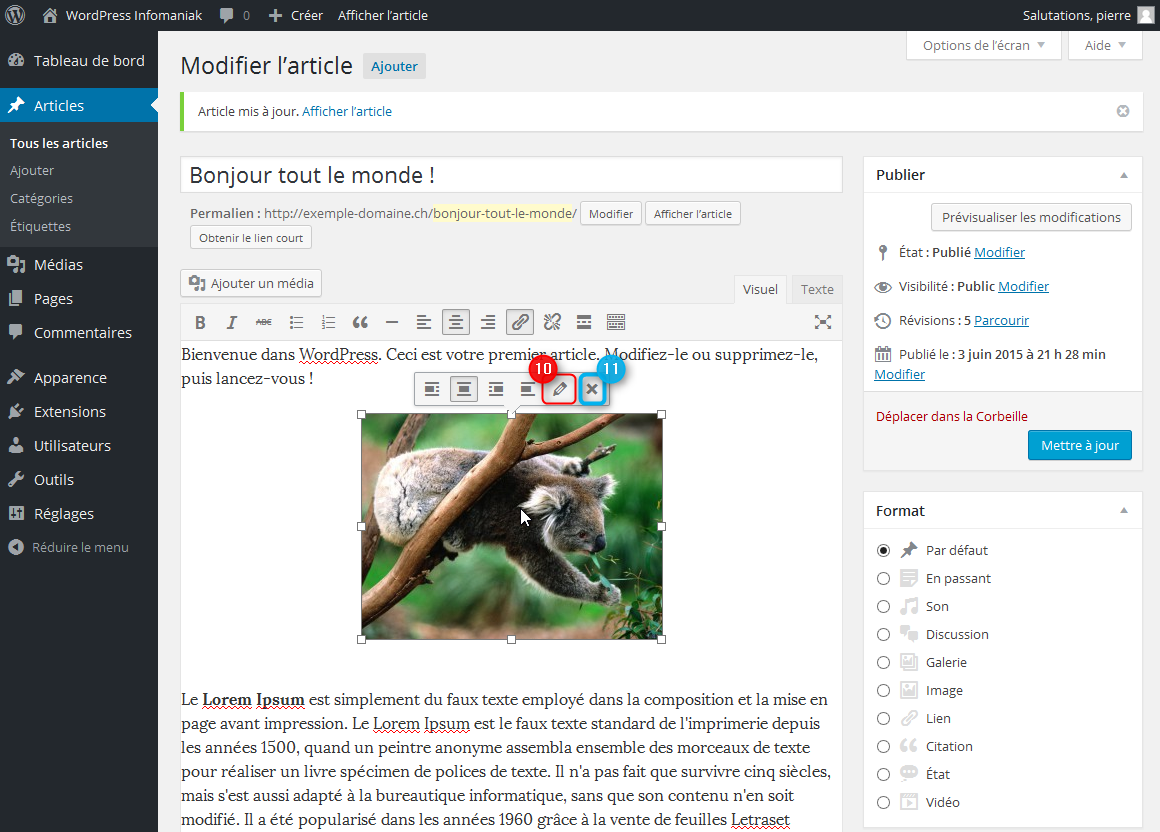Enable distraction-free fullscreen writing mode
Screen dimensions: 1160x832
tap(822, 322)
